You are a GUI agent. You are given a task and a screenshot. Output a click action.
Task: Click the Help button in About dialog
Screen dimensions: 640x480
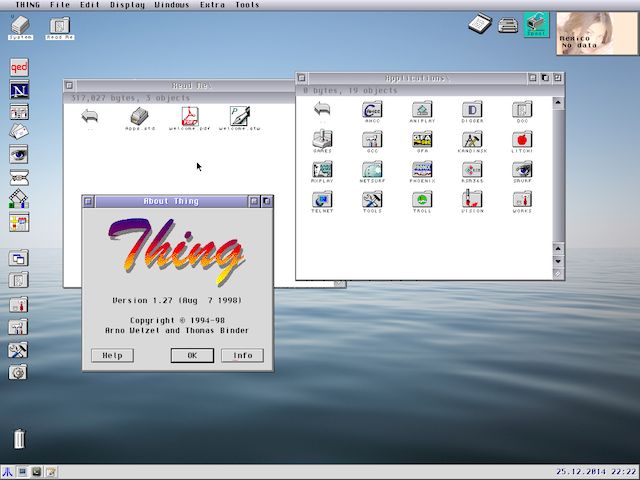click(112, 355)
